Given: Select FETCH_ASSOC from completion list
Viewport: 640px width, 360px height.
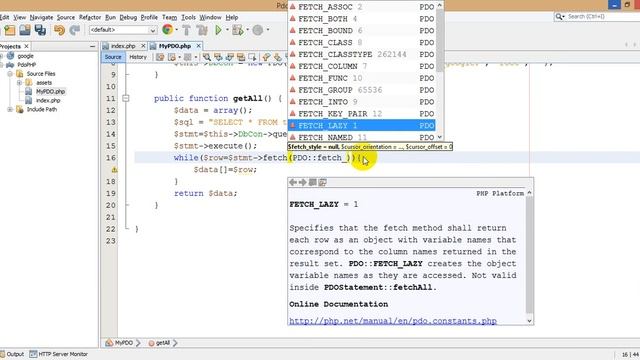Looking at the screenshot, I should tap(362, 7).
